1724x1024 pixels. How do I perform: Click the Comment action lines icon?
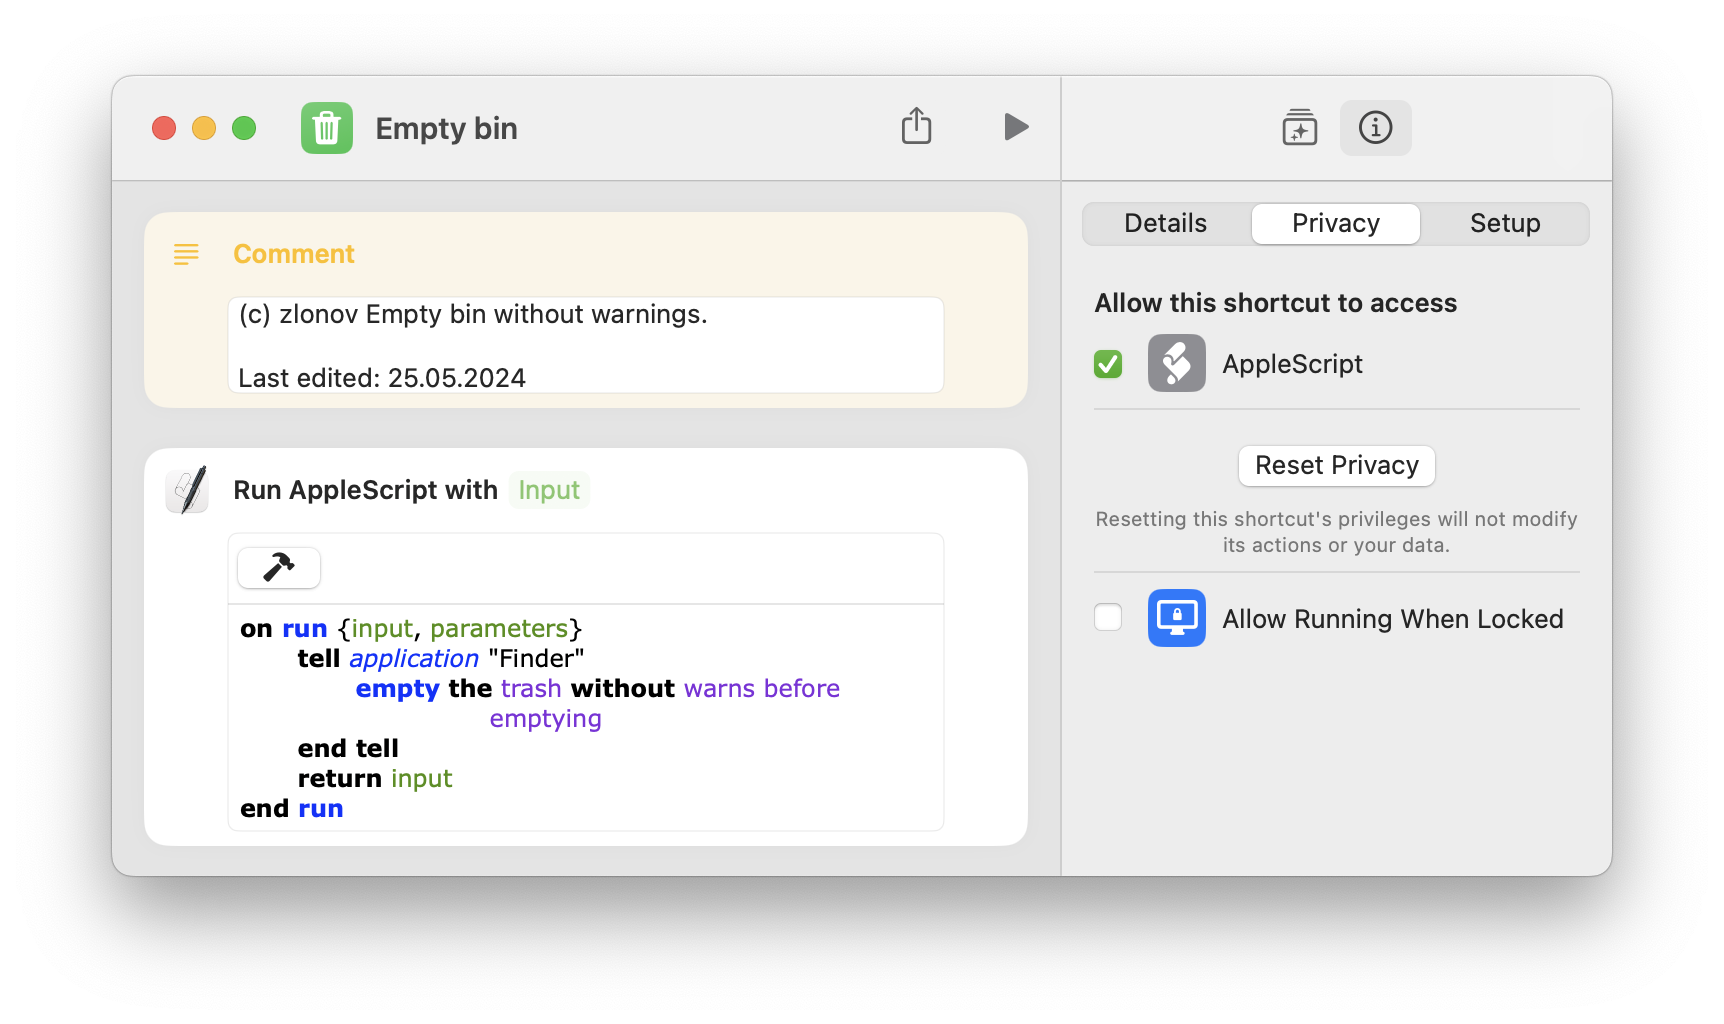click(186, 254)
